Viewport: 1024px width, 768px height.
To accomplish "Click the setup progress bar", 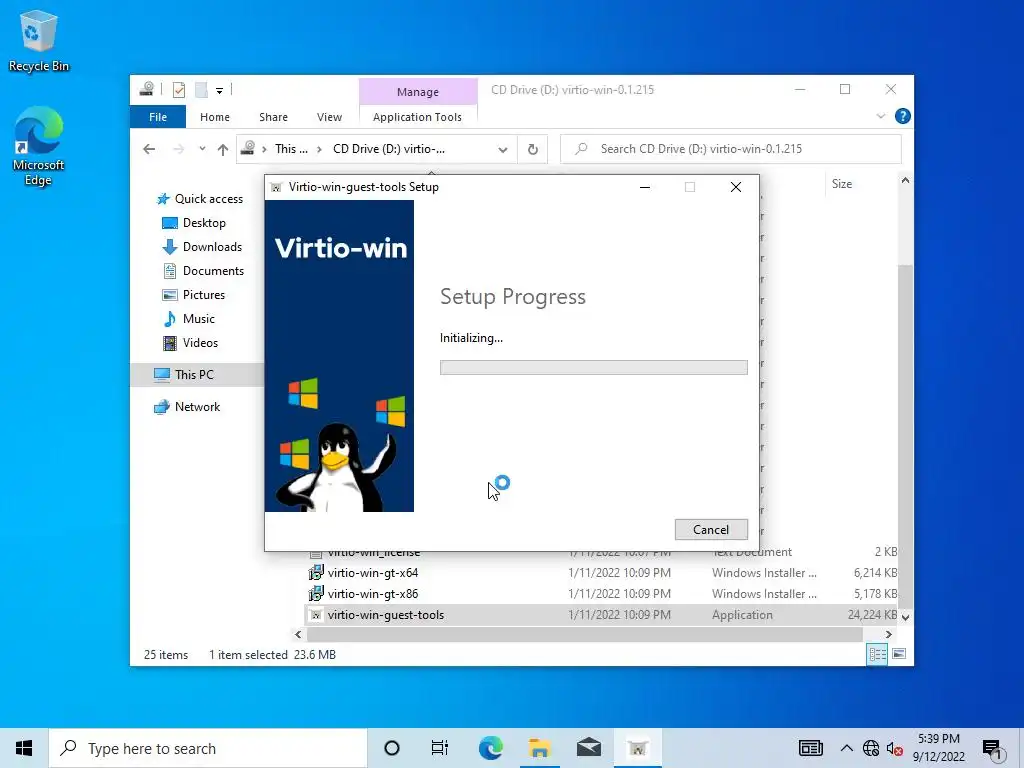I will pos(594,368).
